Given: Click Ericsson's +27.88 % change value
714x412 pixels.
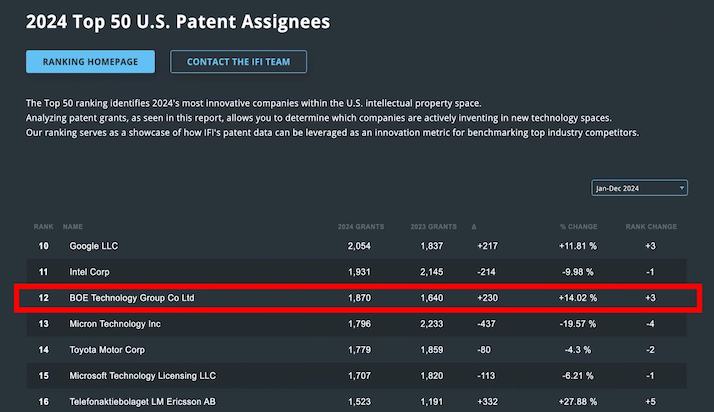Looking at the screenshot, I should click(578, 401).
